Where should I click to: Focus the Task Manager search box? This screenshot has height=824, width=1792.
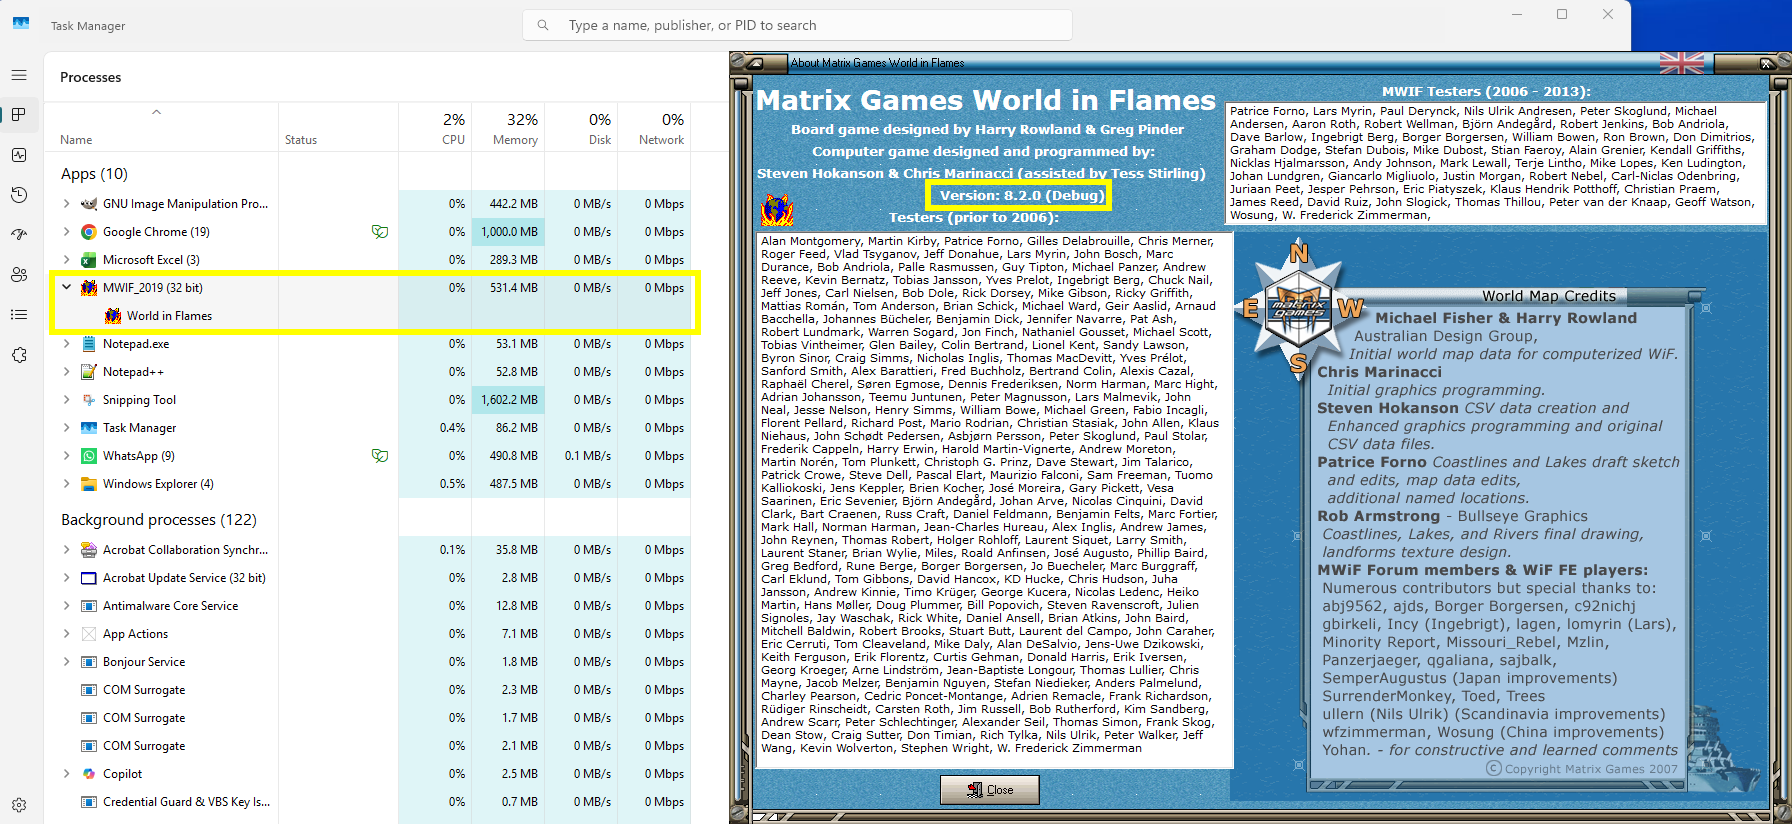point(797,25)
